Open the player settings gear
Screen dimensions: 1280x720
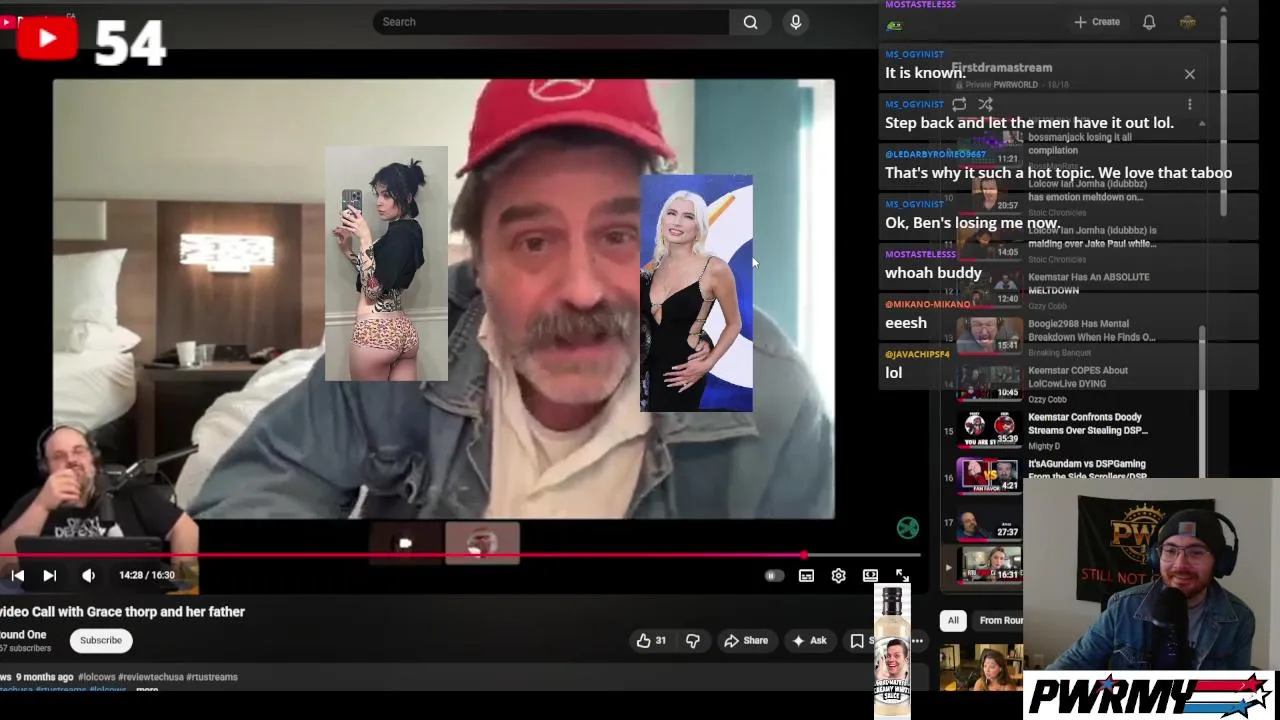coord(838,576)
